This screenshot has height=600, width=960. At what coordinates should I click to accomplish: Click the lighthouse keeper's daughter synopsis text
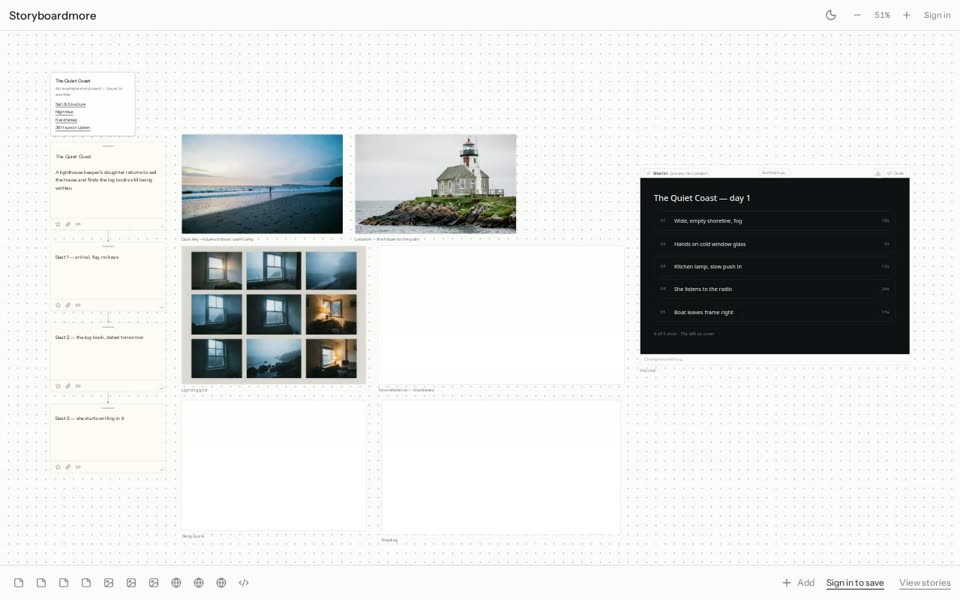(x=105, y=180)
